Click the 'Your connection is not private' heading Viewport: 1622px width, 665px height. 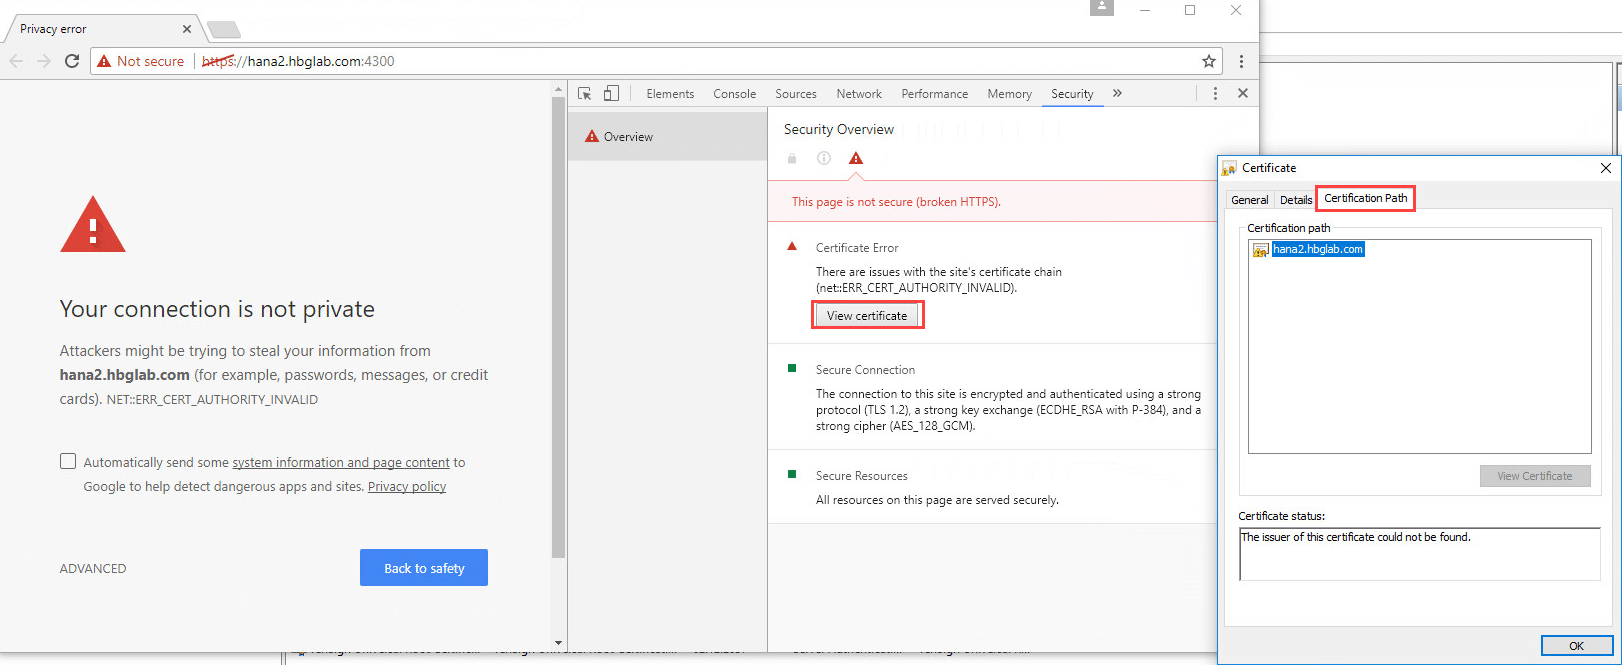tap(217, 309)
